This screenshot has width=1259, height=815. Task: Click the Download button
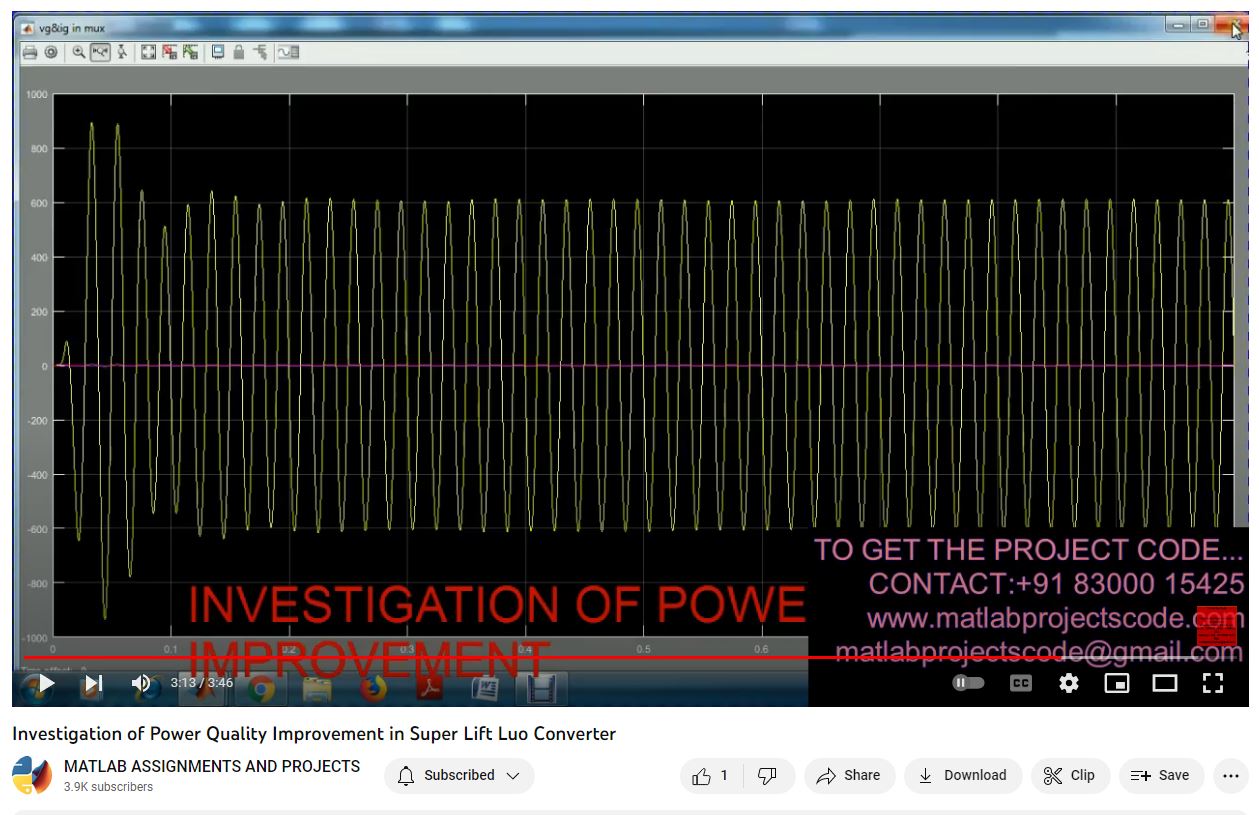[x=963, y=776]
